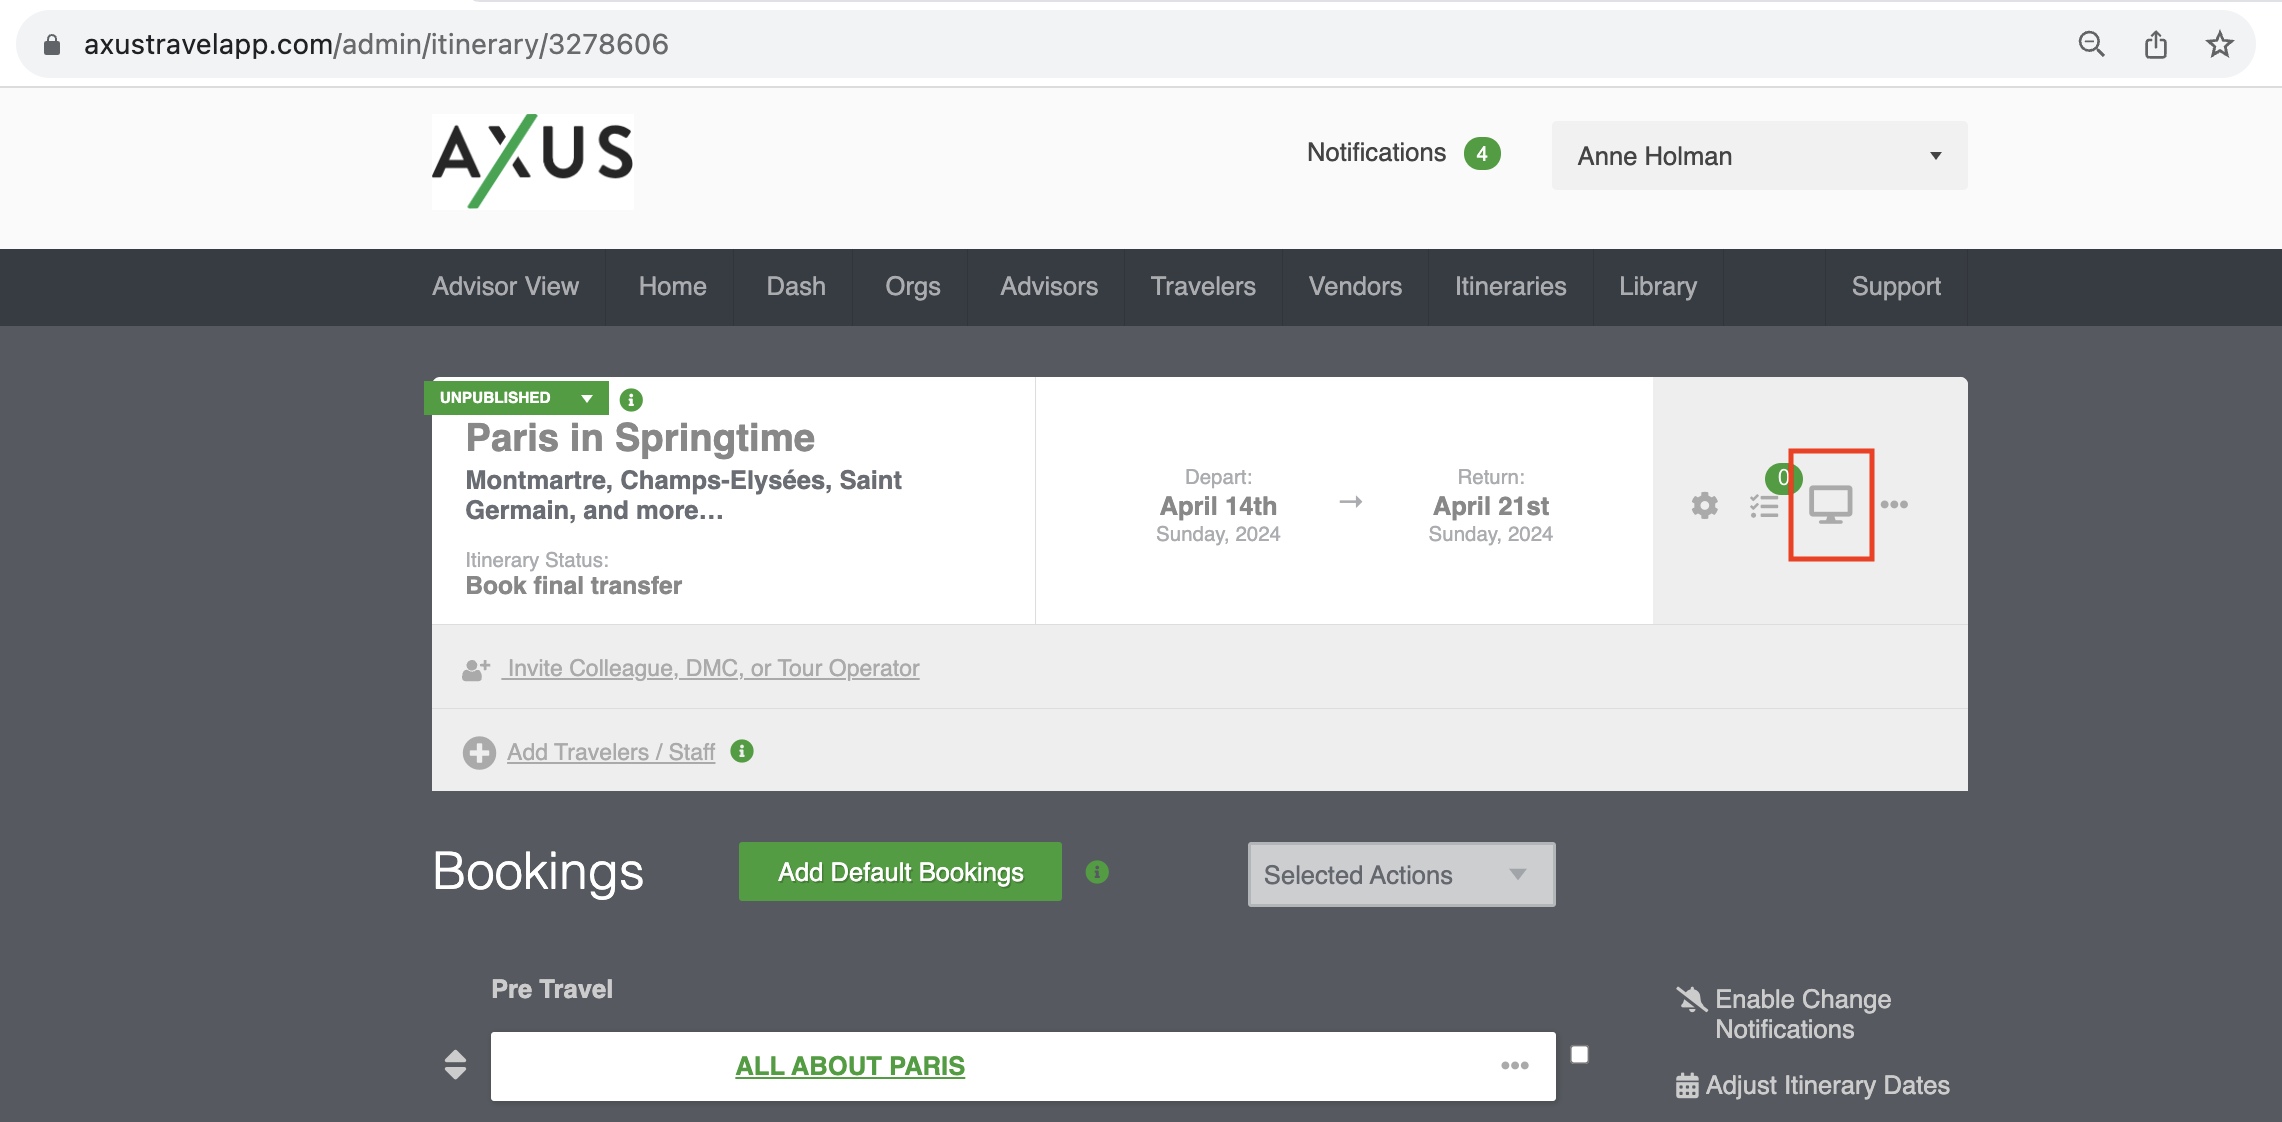This screenshot has width=2282, height=1122.
Task: Click the Pre Travel section heading
Action: pyautogui.click(x=552, y=989)
